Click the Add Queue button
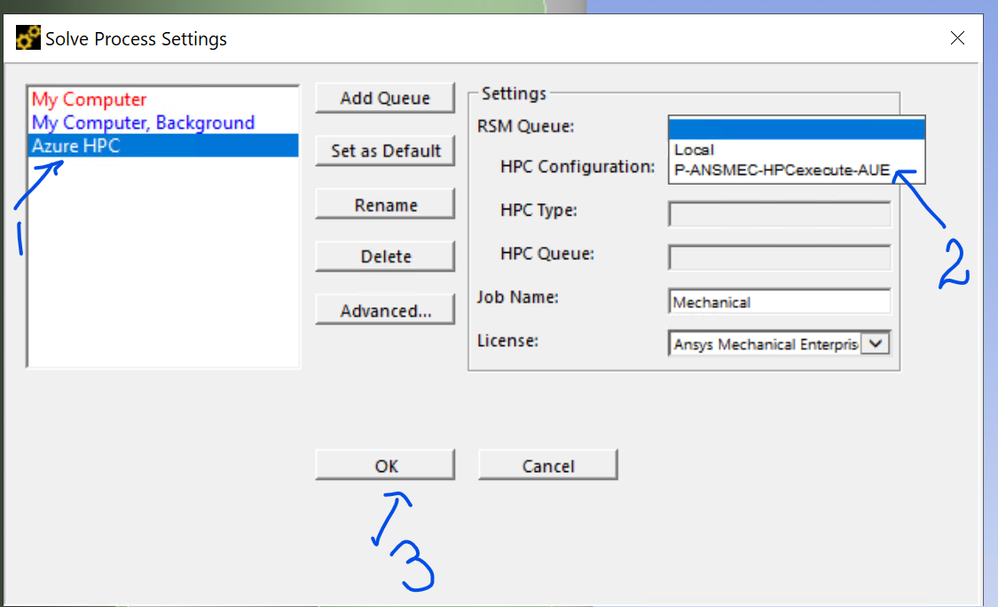The image size is (998, 607). pyautogui.click(x=385, y=98)
